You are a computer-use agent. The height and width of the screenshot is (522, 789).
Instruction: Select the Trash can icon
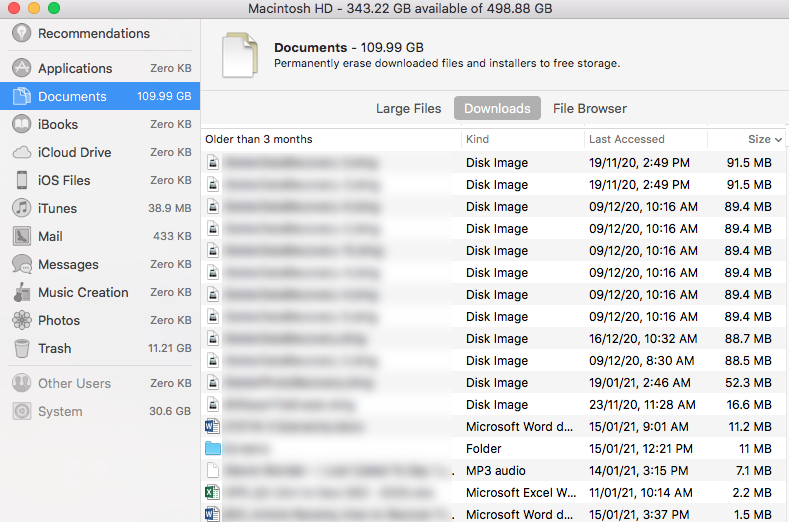(22, 348)
